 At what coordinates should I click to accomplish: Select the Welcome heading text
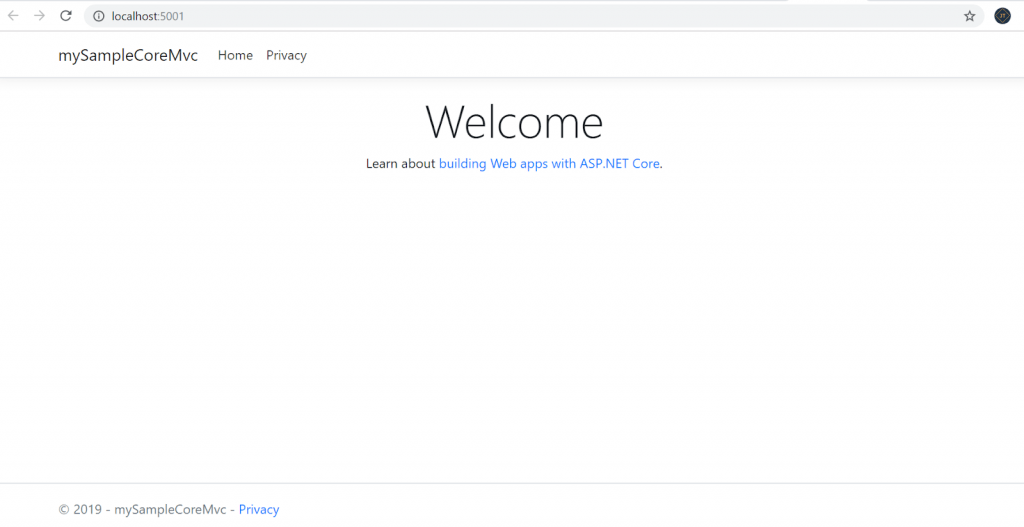pyautogui.click(x=514, y=122)
